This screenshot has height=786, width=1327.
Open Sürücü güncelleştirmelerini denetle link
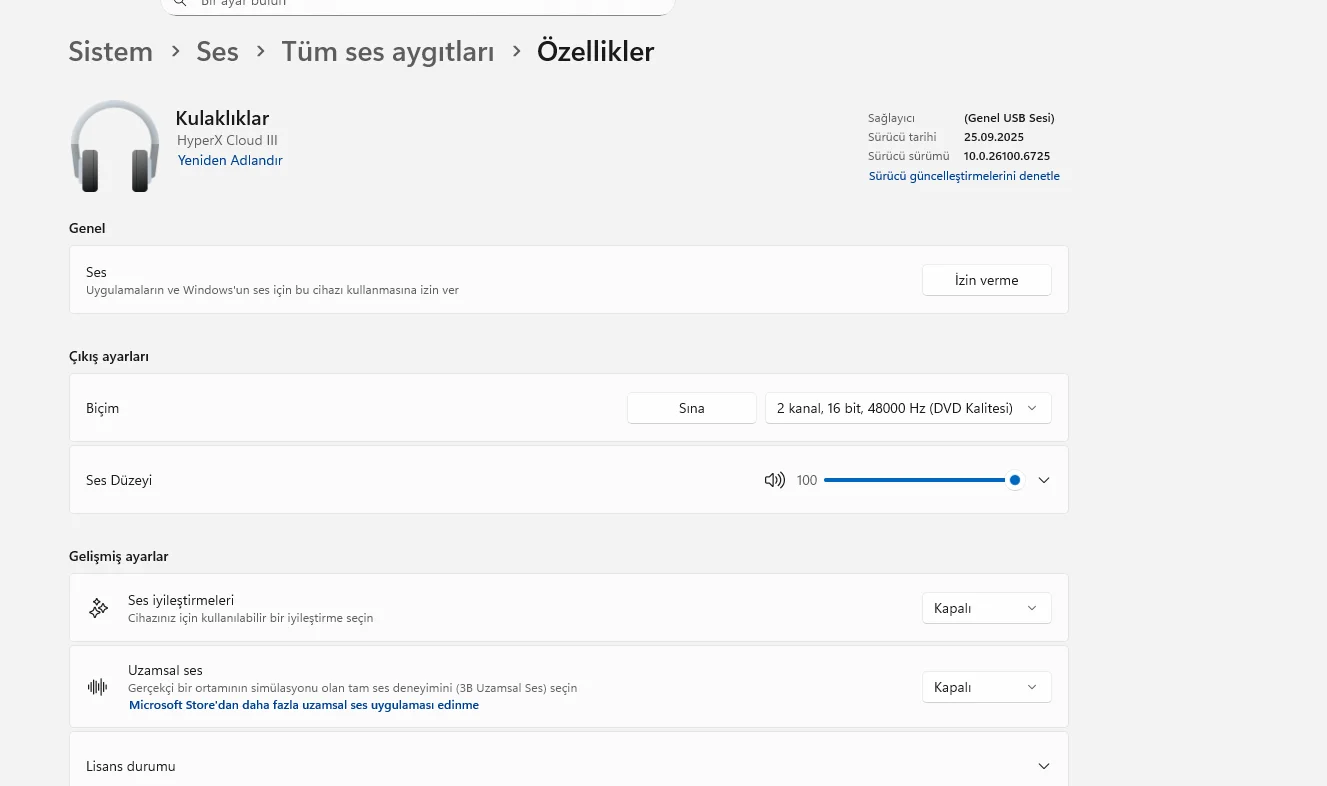click(964, 176)
